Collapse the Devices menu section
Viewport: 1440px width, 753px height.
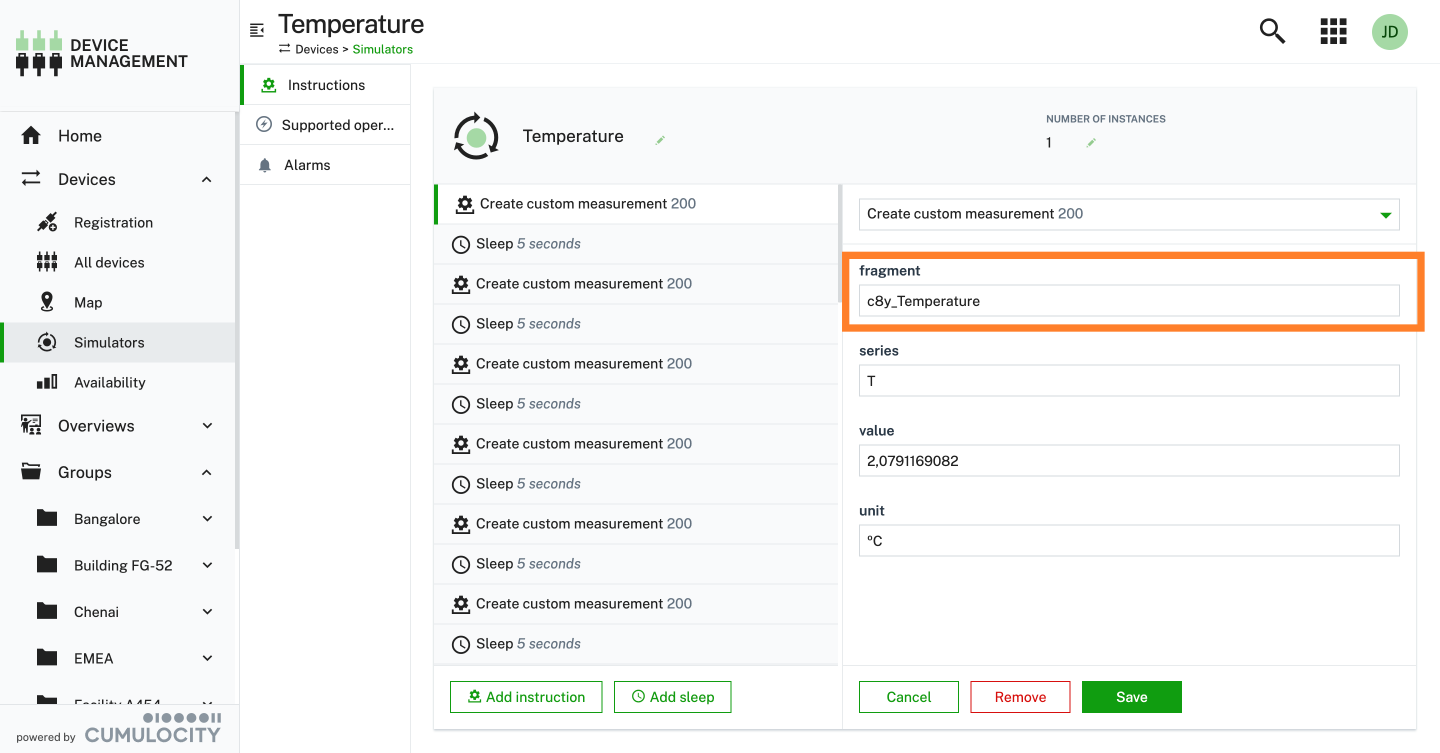207,180
